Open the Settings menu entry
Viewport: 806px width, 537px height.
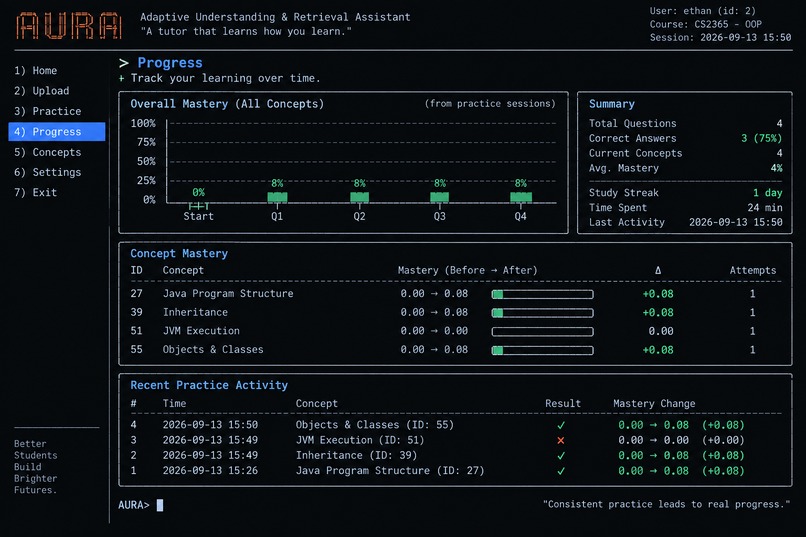click(47, 172)
